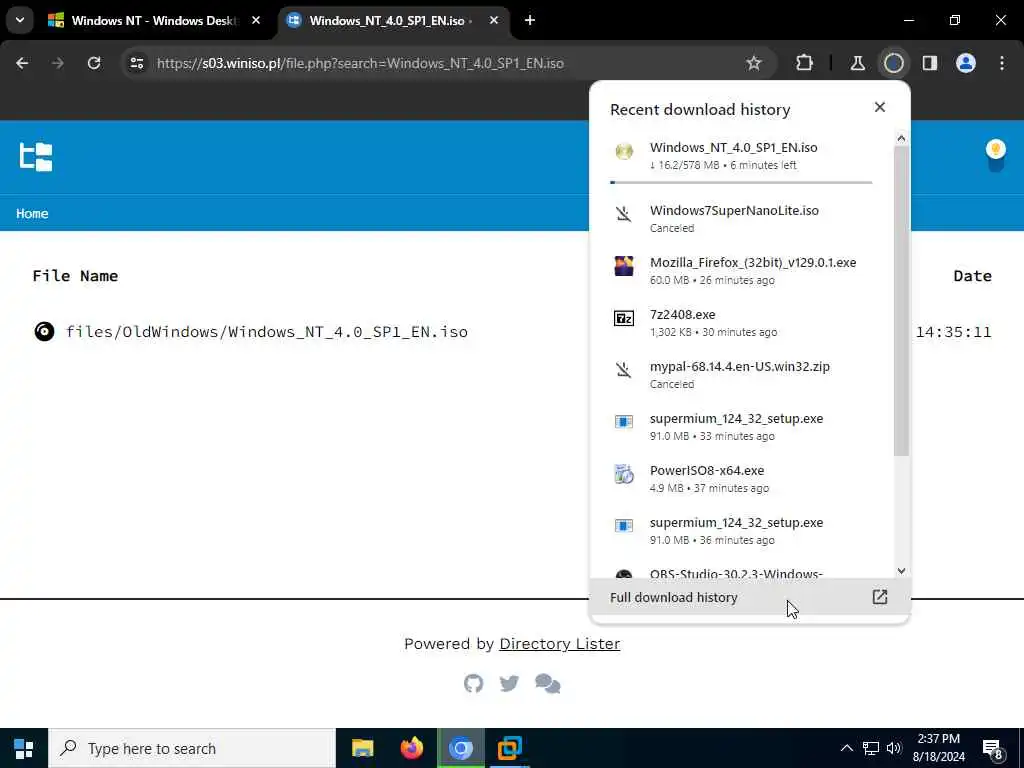1024x768 pixels.
Task: Click the PowerISO file icon
Action: click(x=624, y=473)
